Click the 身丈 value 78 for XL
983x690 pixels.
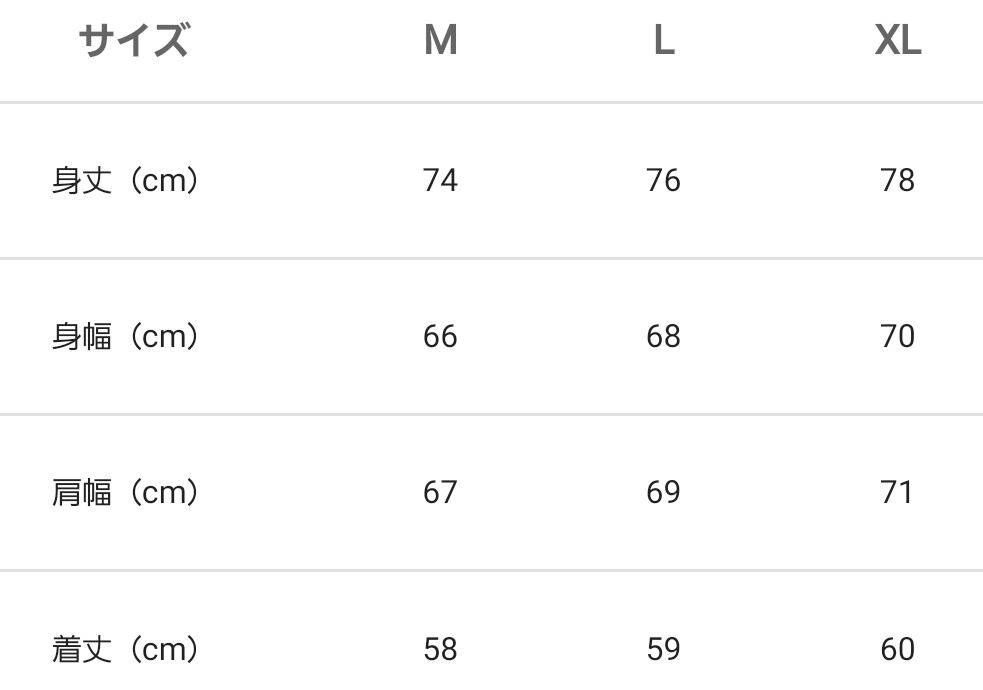(x=897, y=181)
